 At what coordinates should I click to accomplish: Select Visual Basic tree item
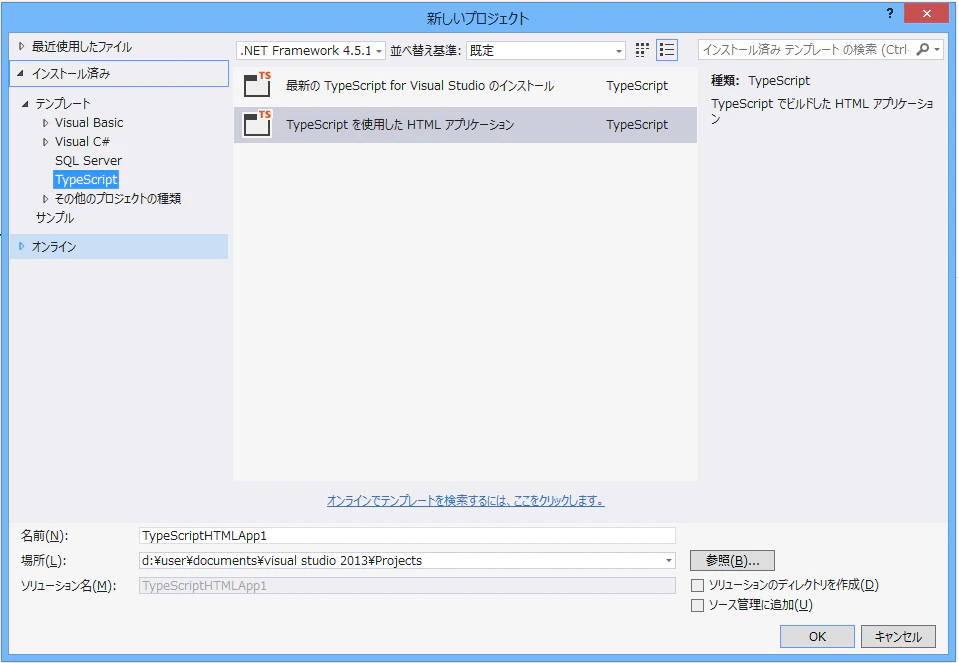click(89, 123)
